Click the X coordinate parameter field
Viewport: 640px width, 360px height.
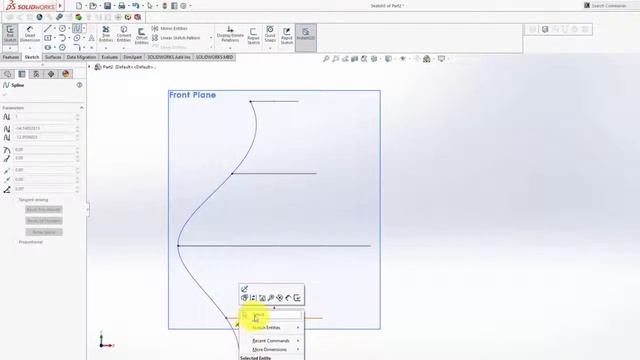click(x=45, y=129)
